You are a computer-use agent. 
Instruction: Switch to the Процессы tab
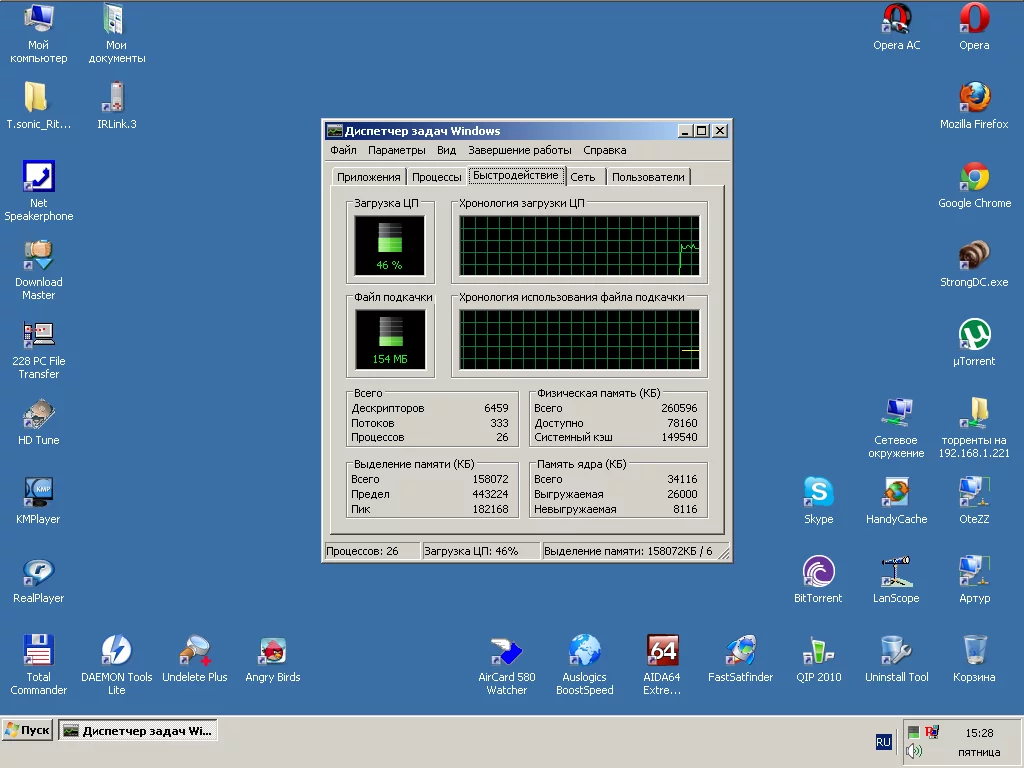click(x=437, y=177)
